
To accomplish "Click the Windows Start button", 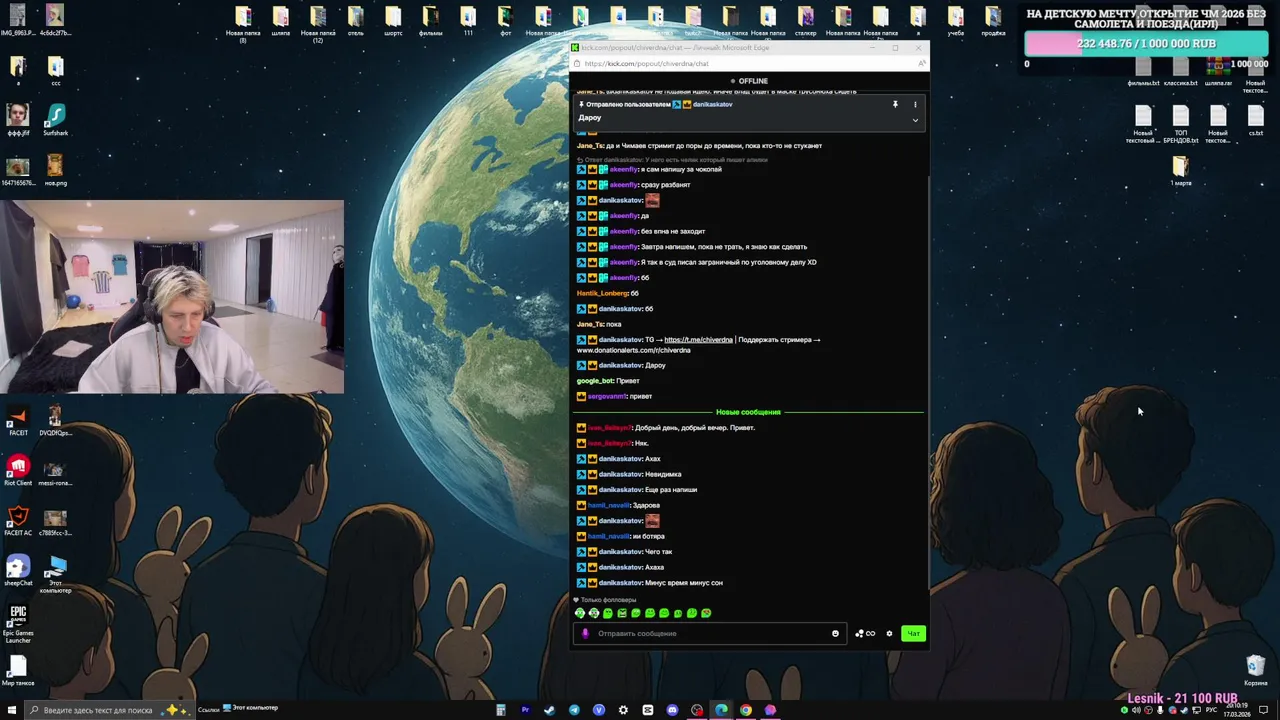I will [11, 710].
